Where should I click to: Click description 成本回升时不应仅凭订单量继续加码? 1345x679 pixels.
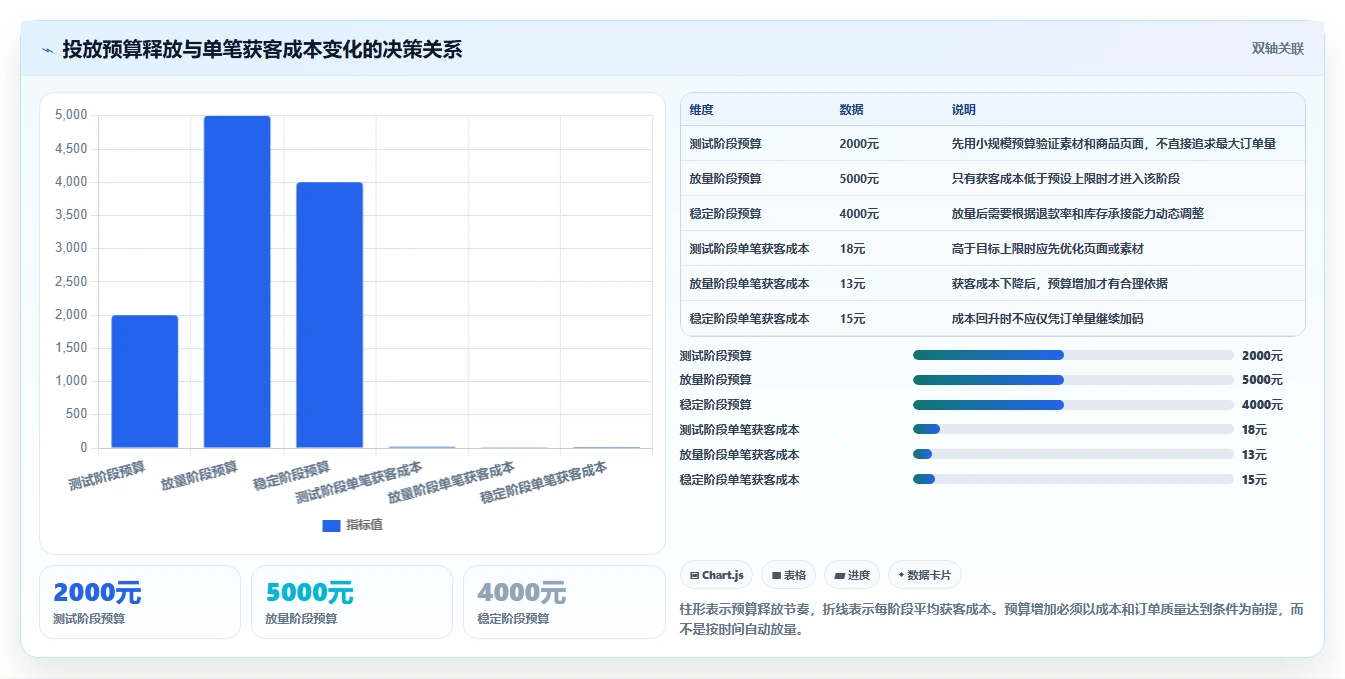1047,319
